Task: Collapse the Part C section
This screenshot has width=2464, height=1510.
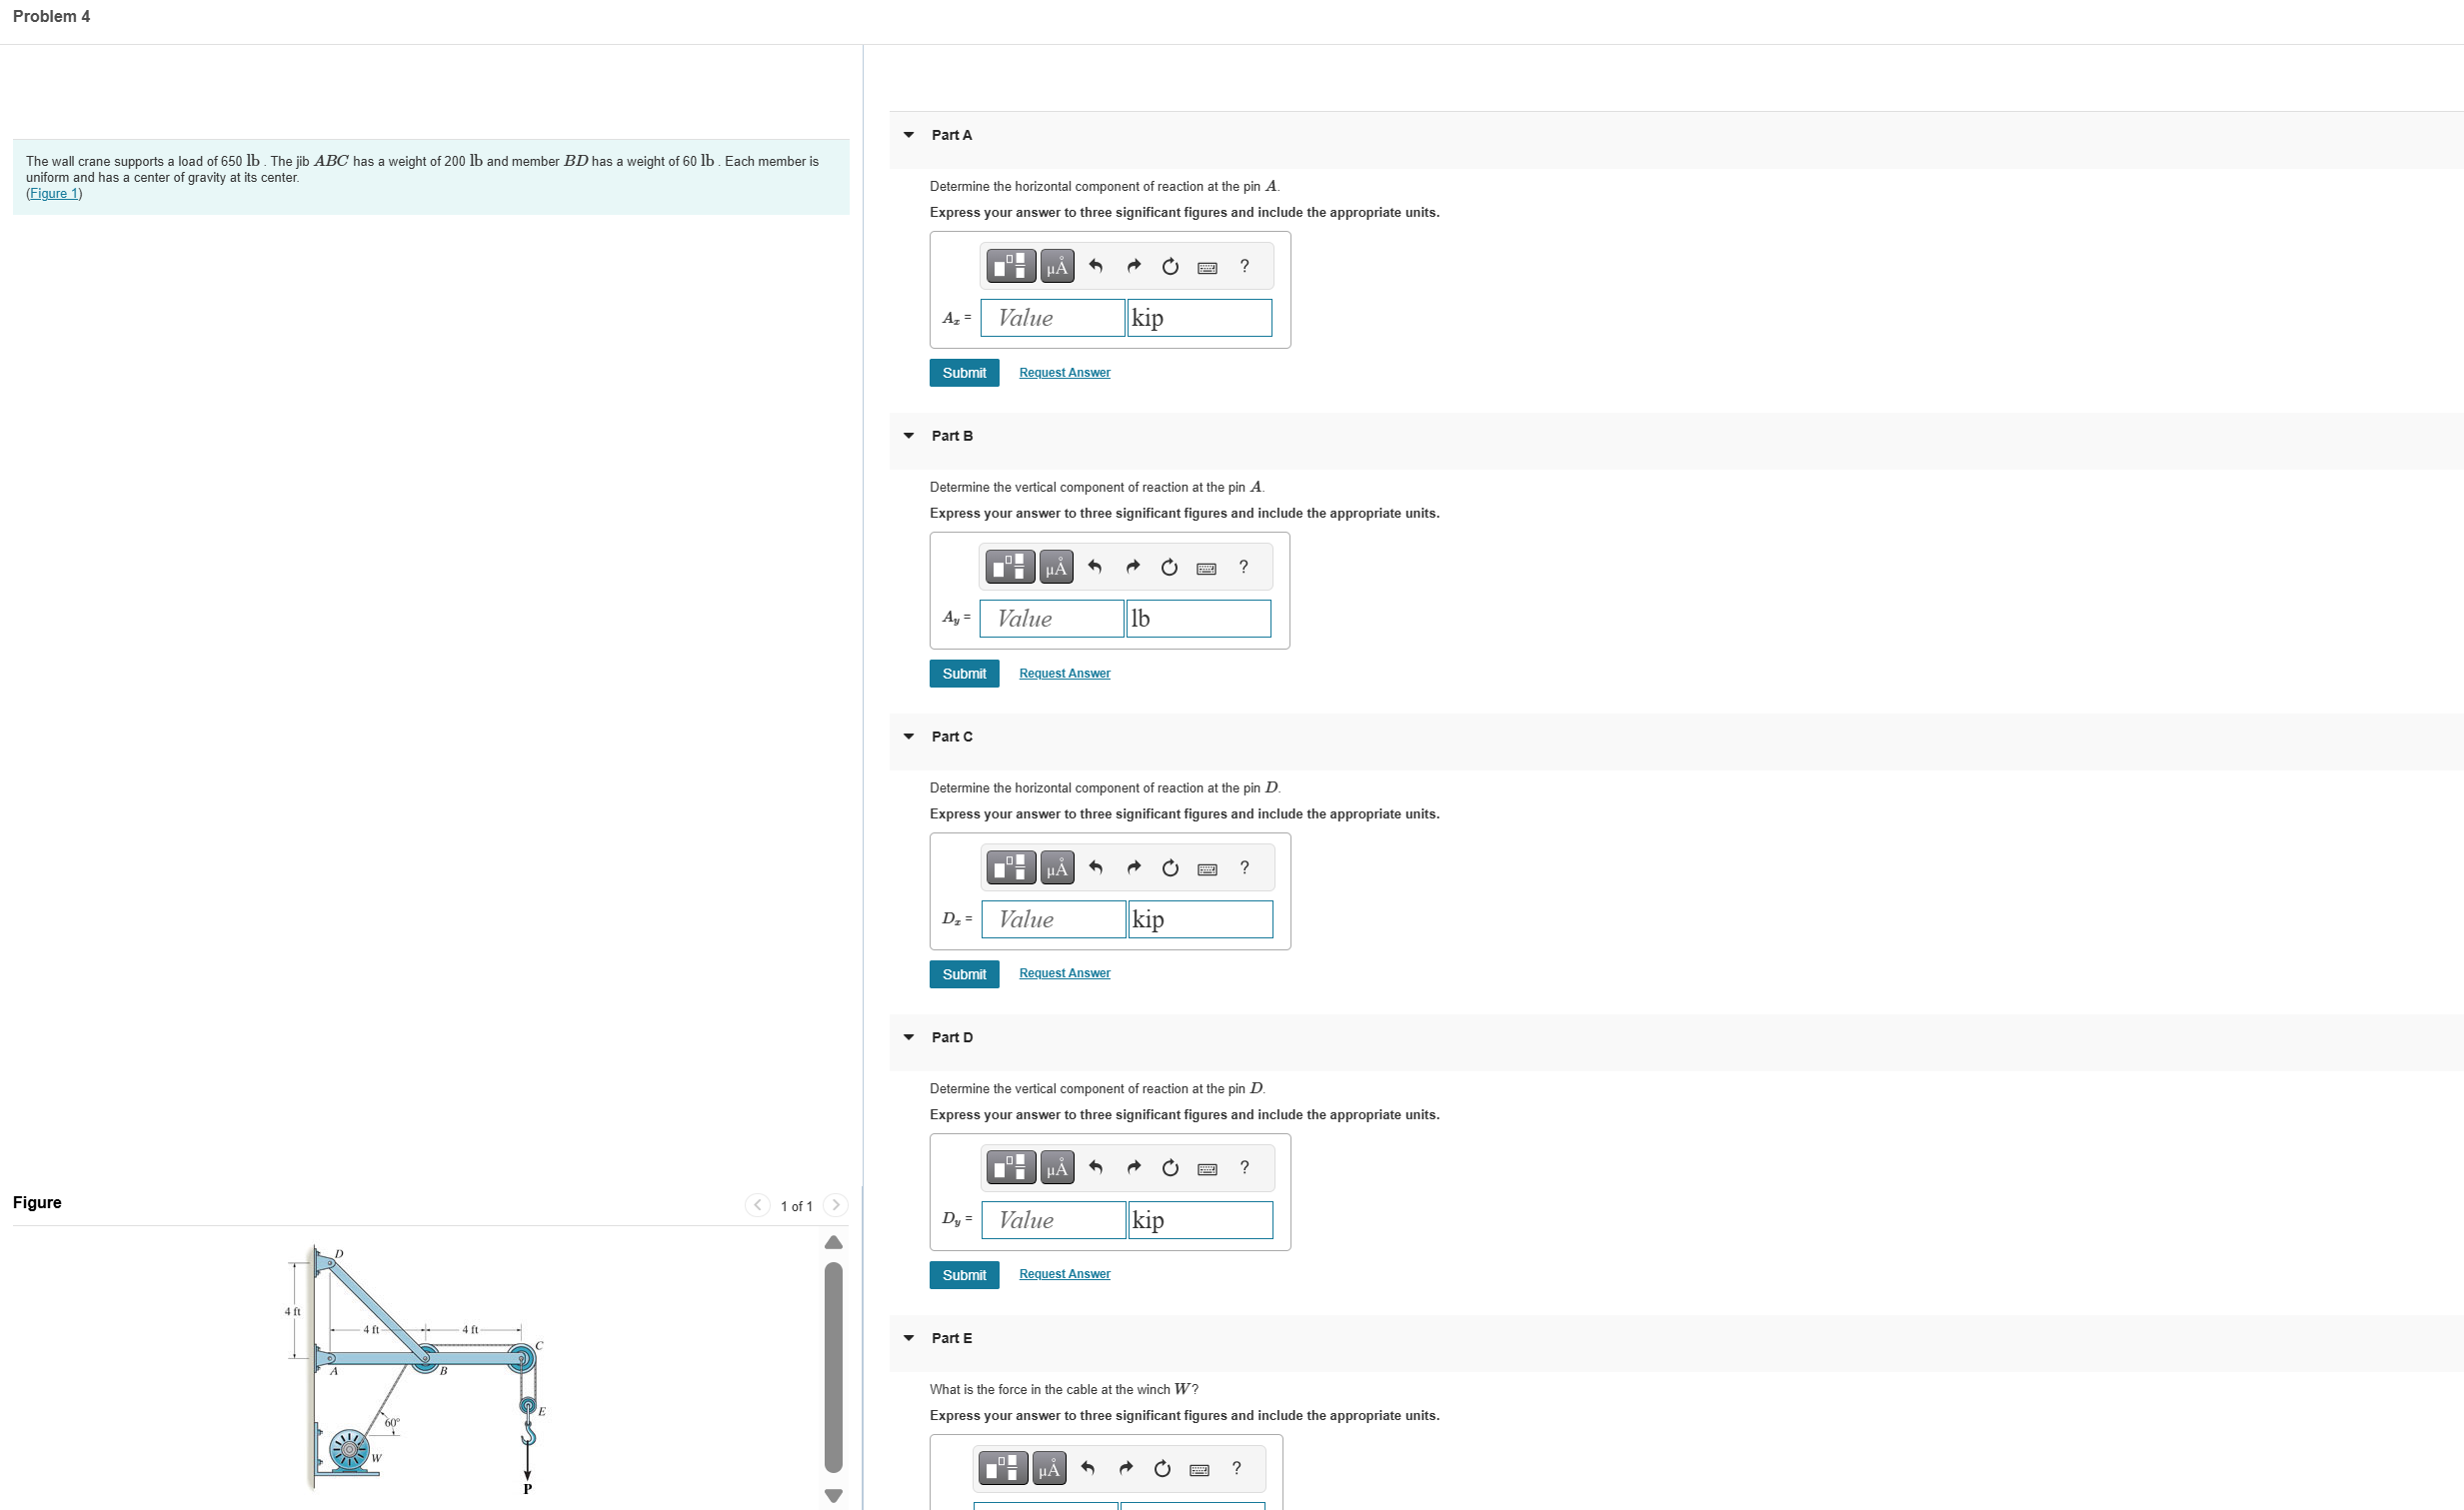Action: (908, 737)
